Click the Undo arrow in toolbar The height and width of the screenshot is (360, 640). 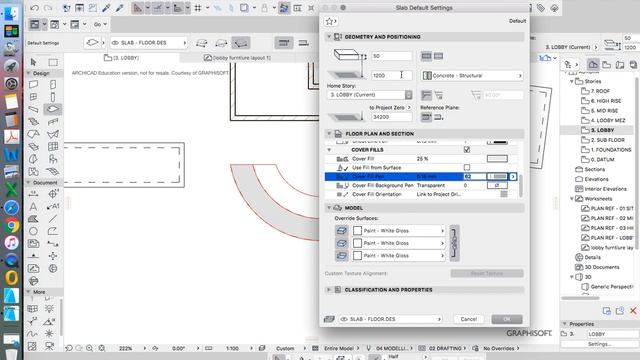pos(34,8)
